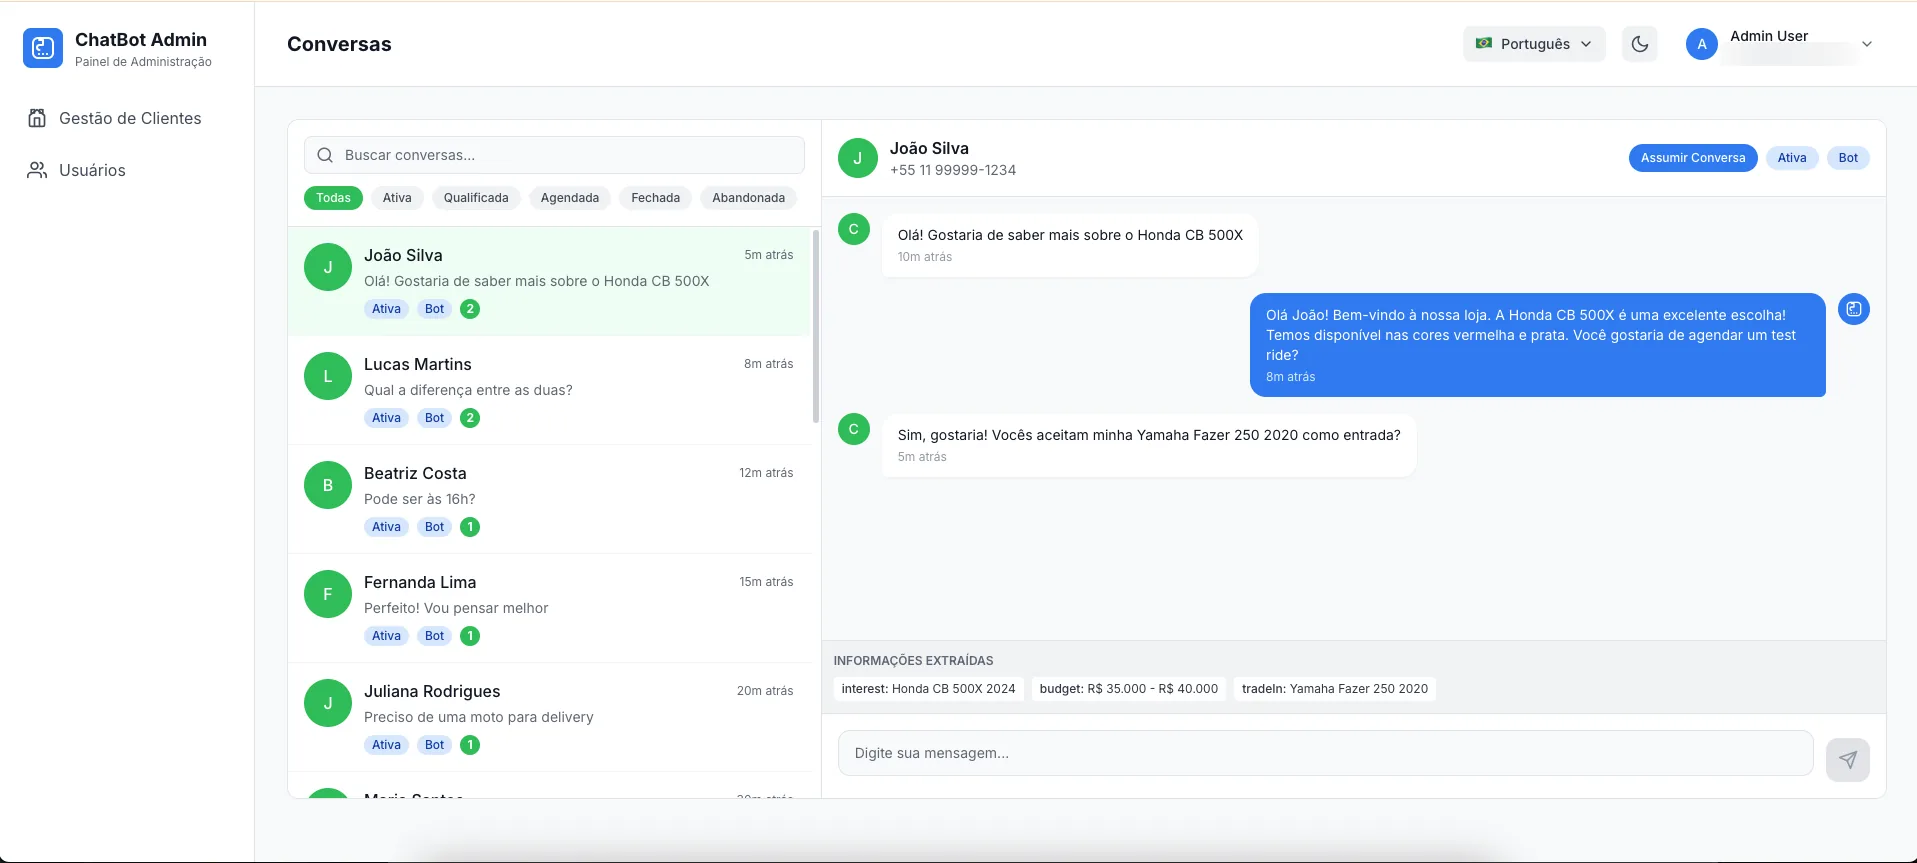1917x863 pixels.
Task: Click Juliana Rodrigues' avatar in the list
Action: (x=328, y=703)
